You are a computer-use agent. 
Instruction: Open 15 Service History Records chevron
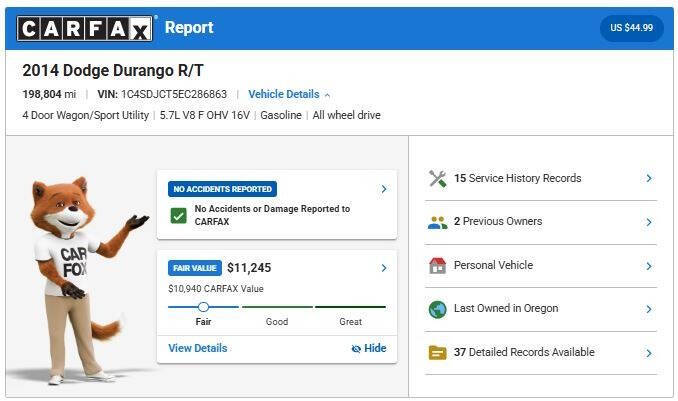649,178
